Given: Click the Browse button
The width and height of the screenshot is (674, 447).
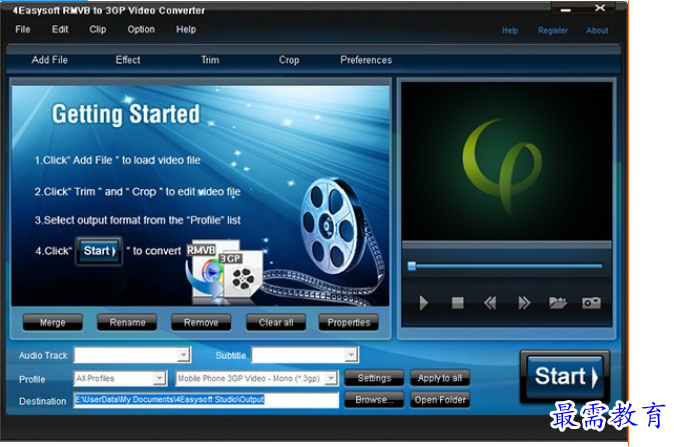Looking at the screenshot, I should [374, 400].
